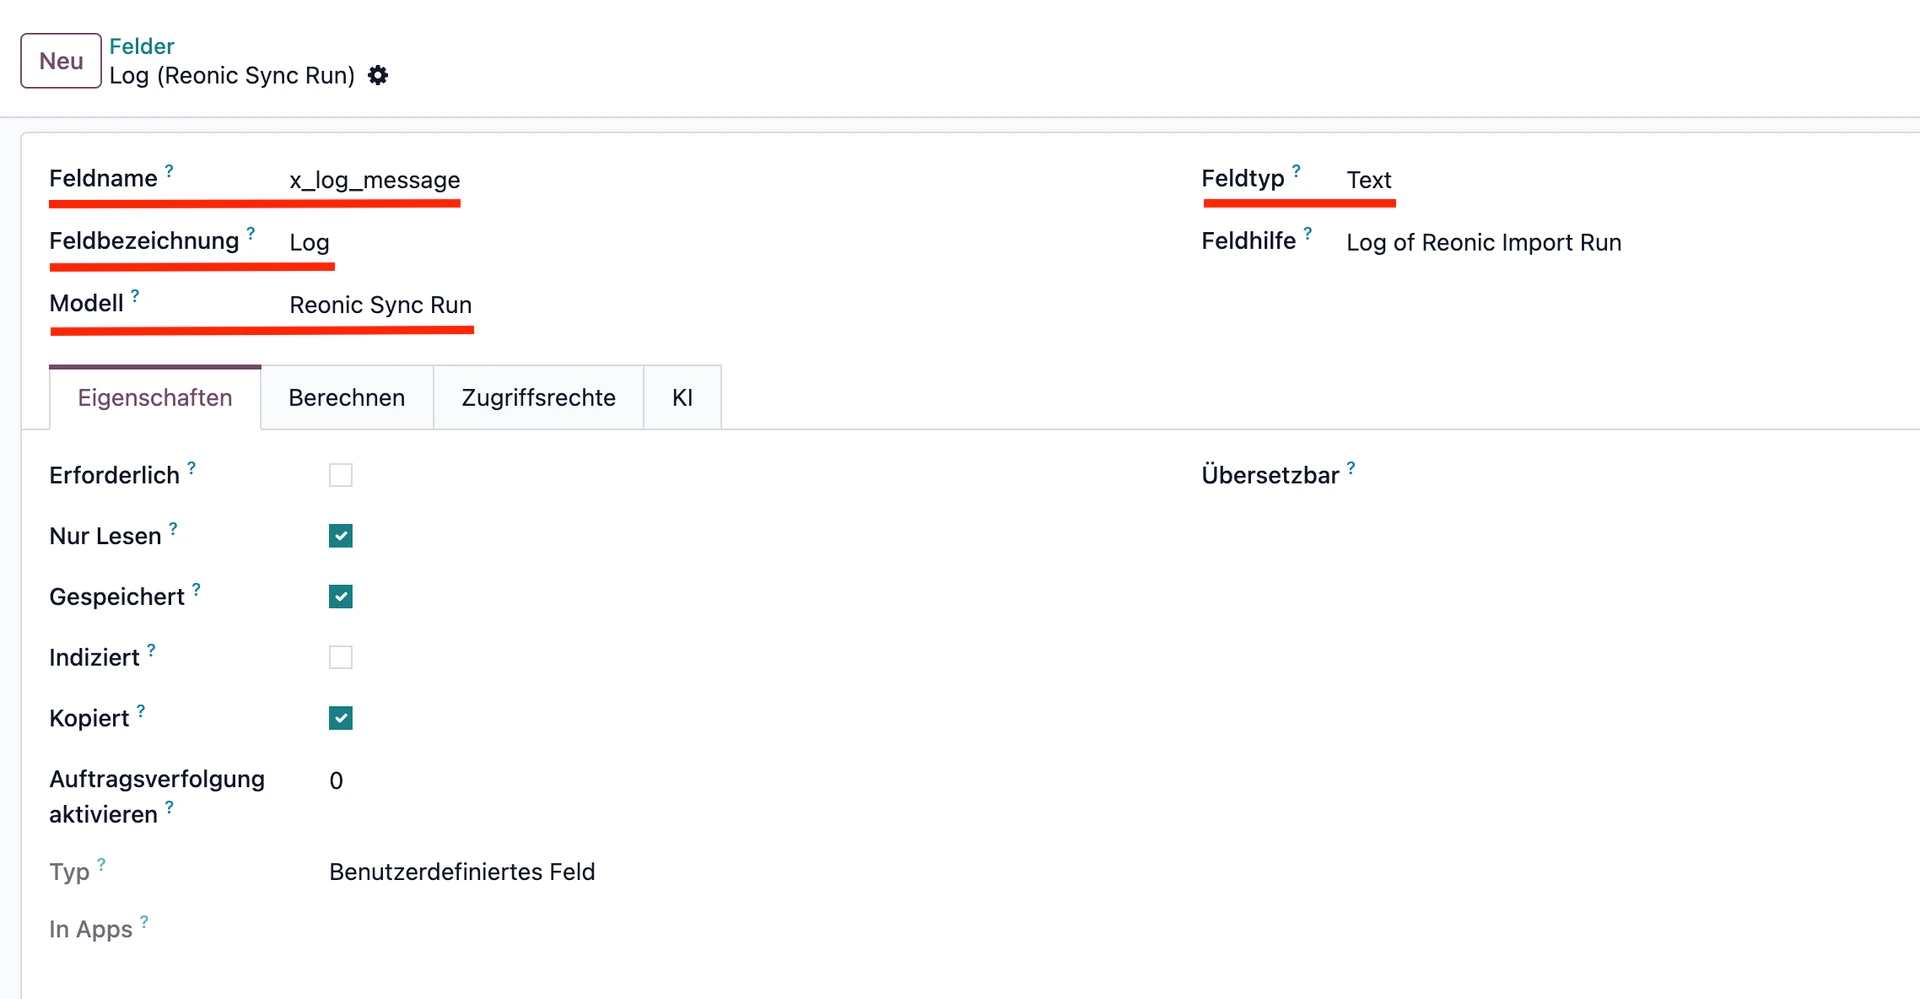Click the Feldtyp help question mark
This screenshot has width=1920, height=999.
tap(1296, 171)
